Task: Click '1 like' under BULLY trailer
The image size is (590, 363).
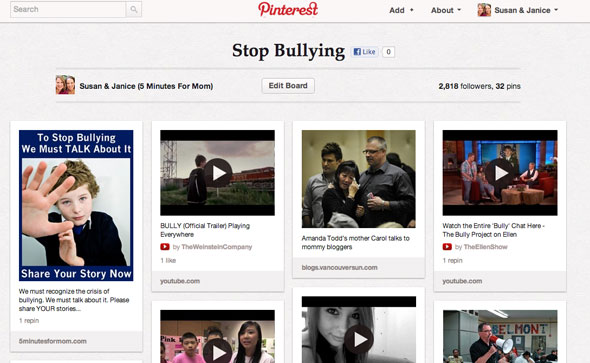Action: click(x=168, y=260)
